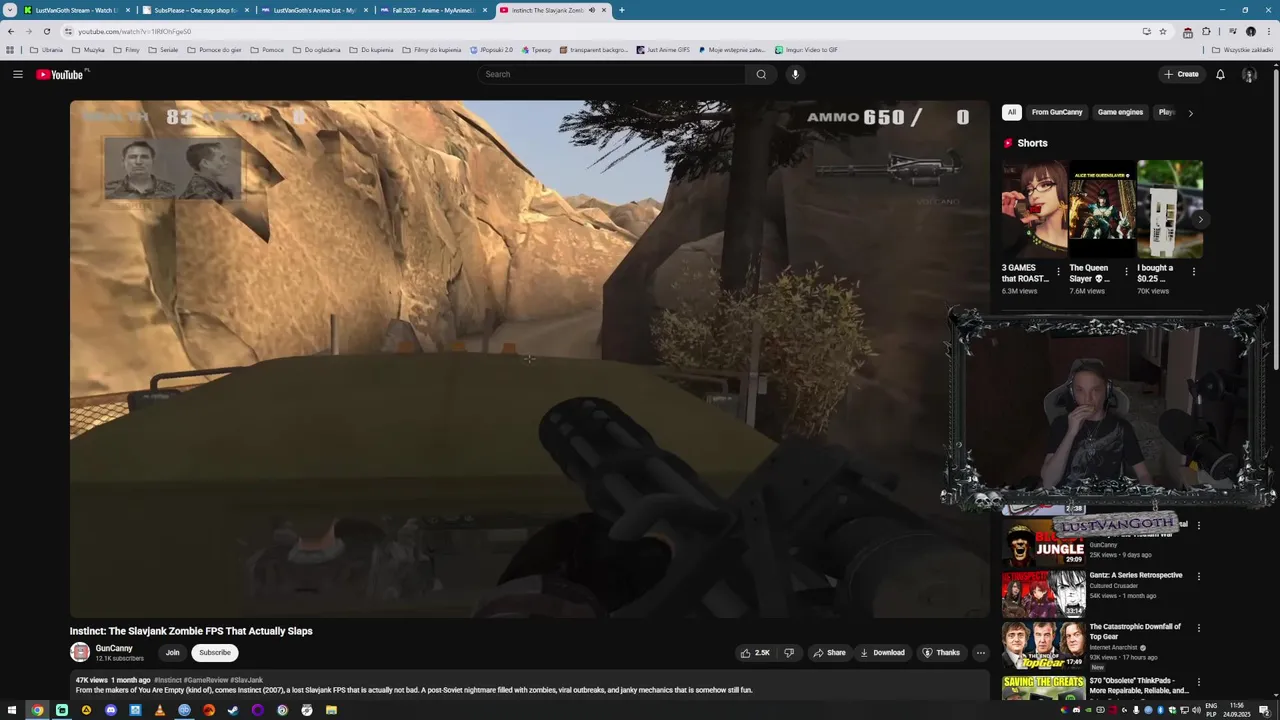
Task: Open 'Imgur: Video to GIF' bookmark
Action: (806, 49)
